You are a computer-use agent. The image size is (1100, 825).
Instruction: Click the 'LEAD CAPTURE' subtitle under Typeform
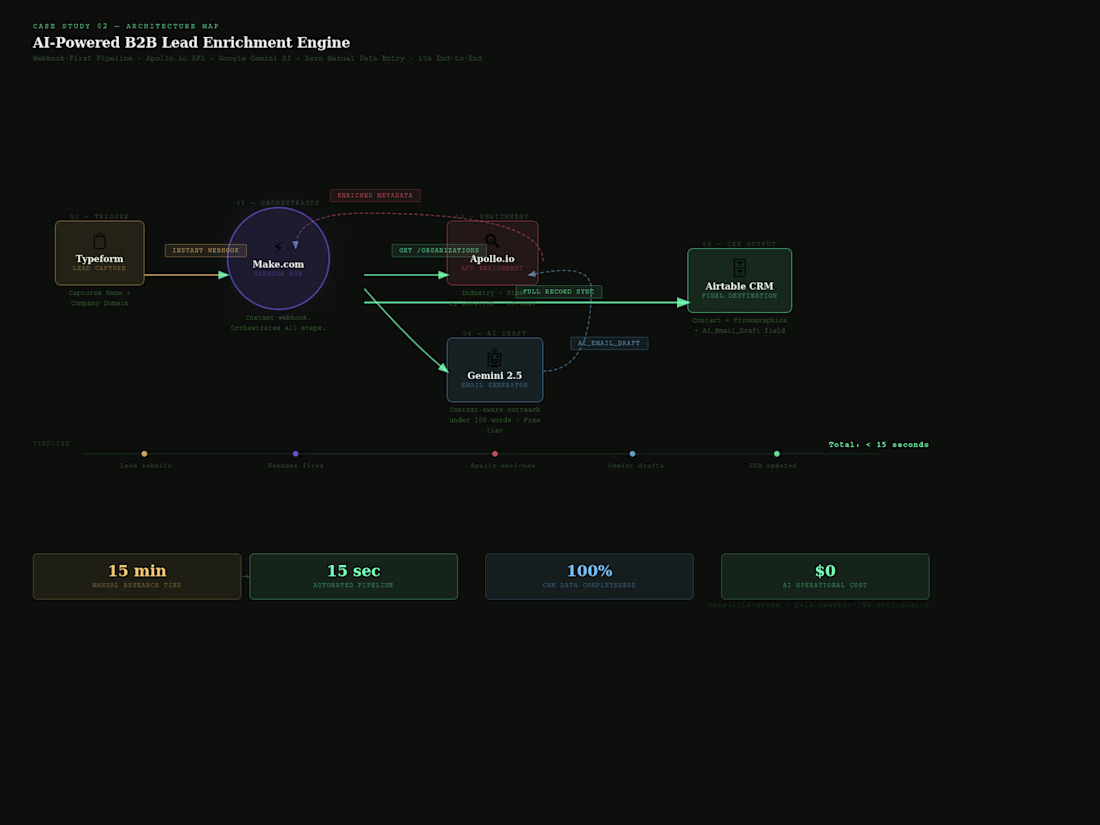(x=100, y=269)
